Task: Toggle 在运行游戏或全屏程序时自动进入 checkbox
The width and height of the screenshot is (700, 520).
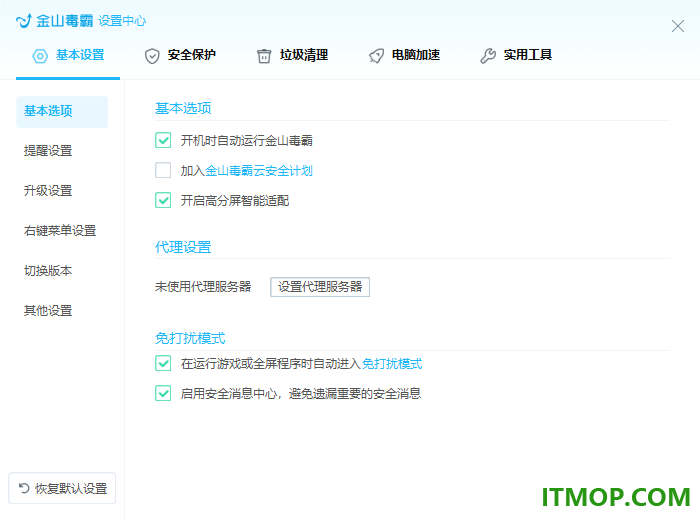Action: coord(163,363)
